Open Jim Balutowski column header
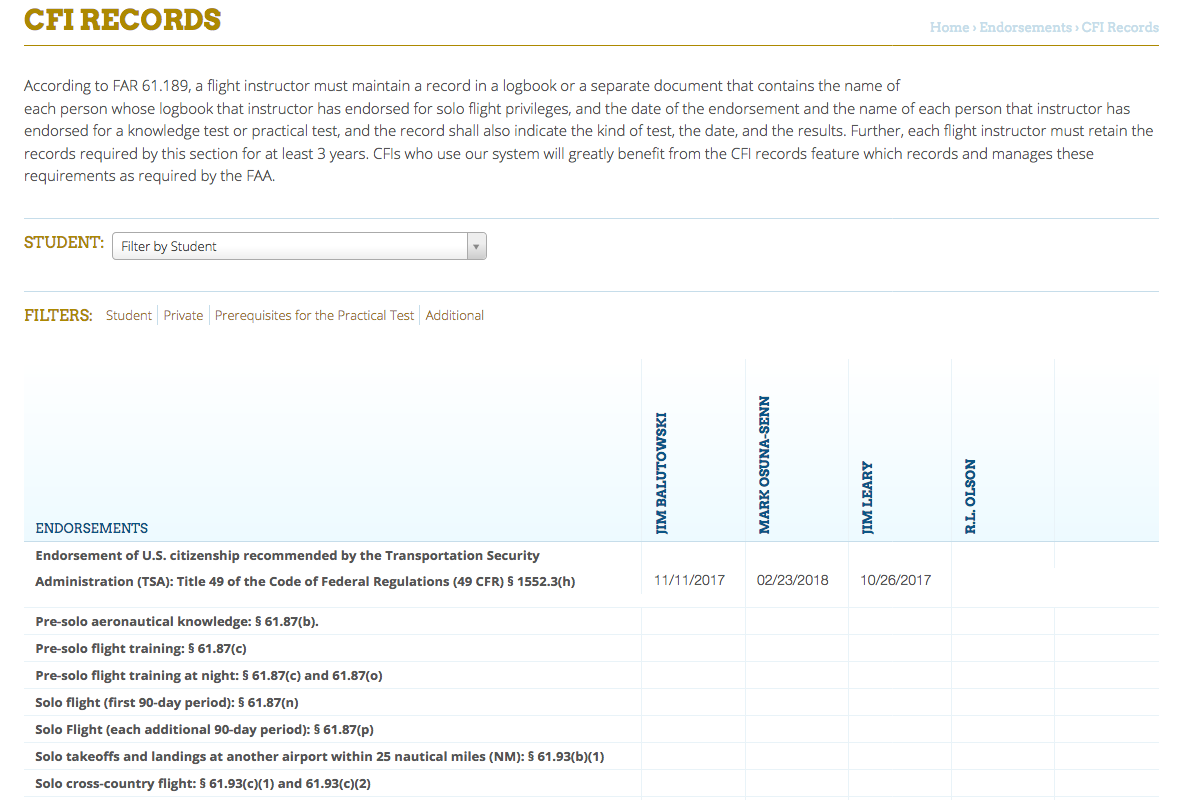1201x800 pixels. (x=661, y=473)
